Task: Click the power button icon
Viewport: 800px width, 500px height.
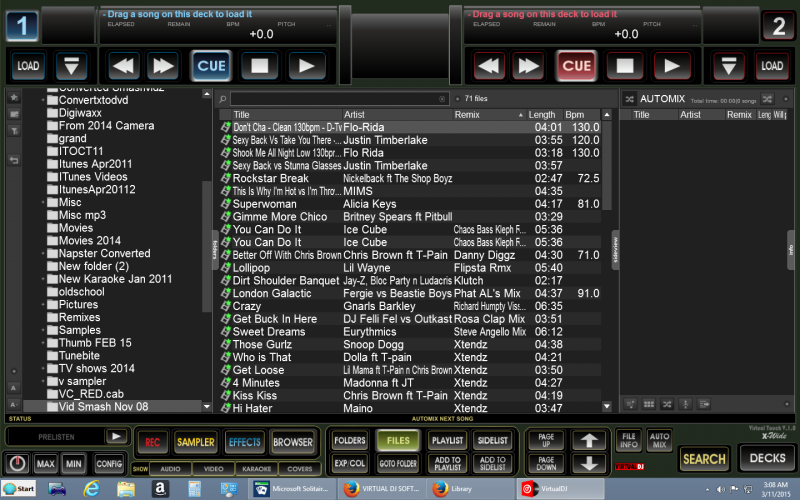Action: 17,463
